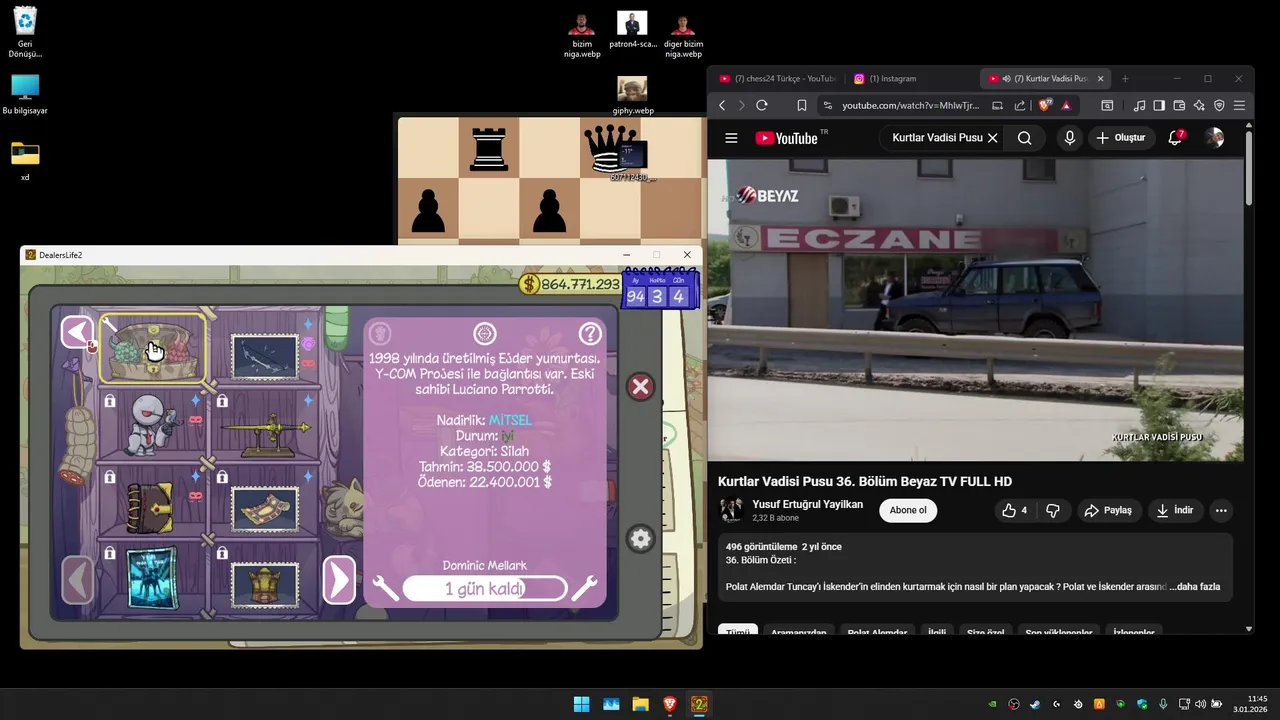Screen dimensions: 1280x720
Task: Click the YouTube URL address bar
Action: pyautogui.click(x=911, y=105)
